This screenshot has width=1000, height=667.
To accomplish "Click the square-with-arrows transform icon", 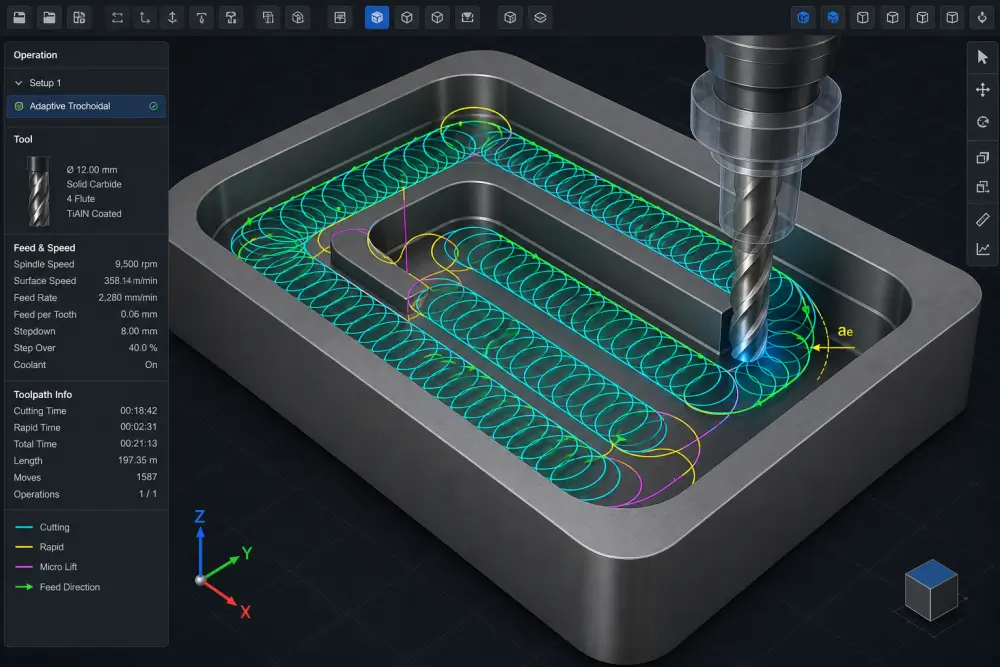I will click(x=983, y=187).
